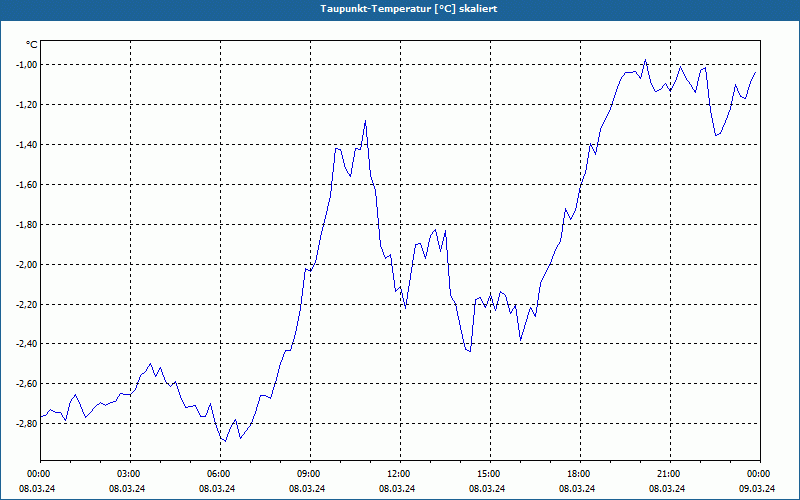Select the 08.03.24 date under 12:00
Screen dimensions: 800x500
tap(397, 488)
